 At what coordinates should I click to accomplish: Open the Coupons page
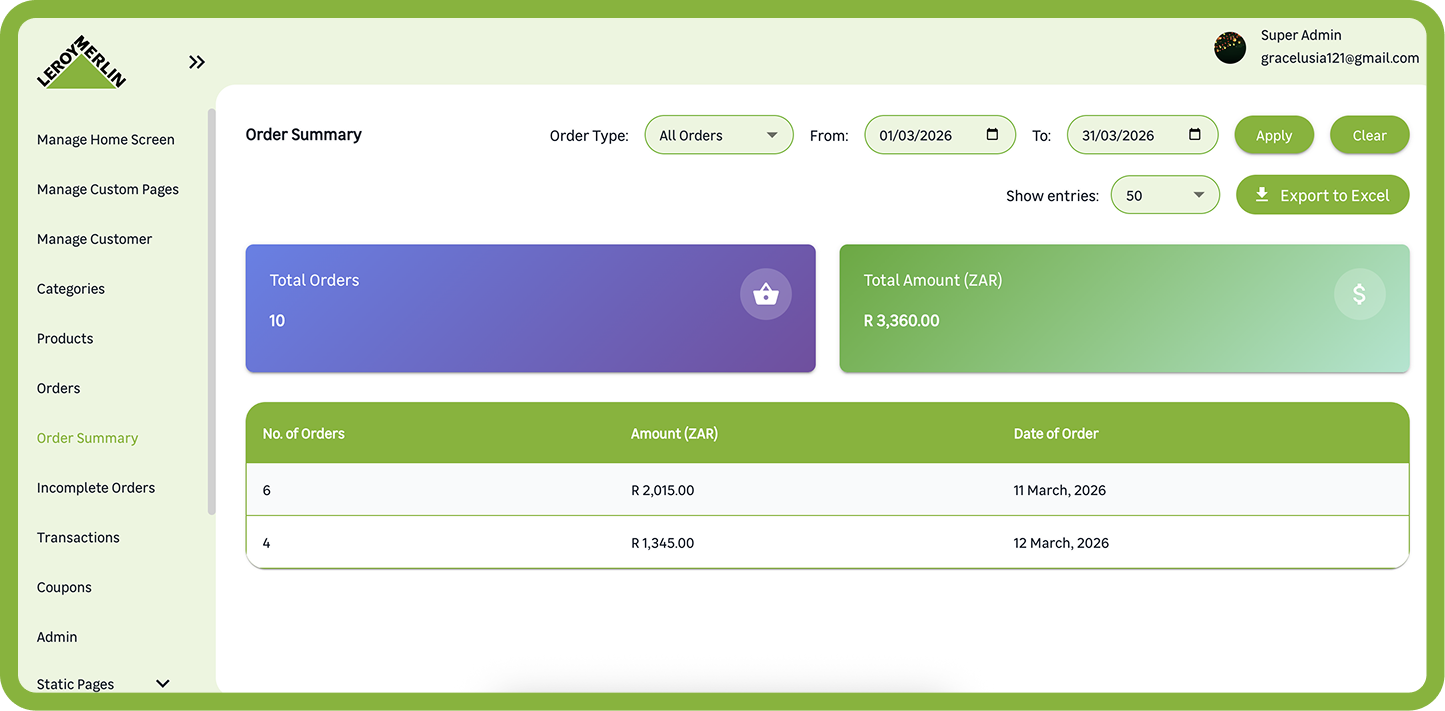[64, 587]
